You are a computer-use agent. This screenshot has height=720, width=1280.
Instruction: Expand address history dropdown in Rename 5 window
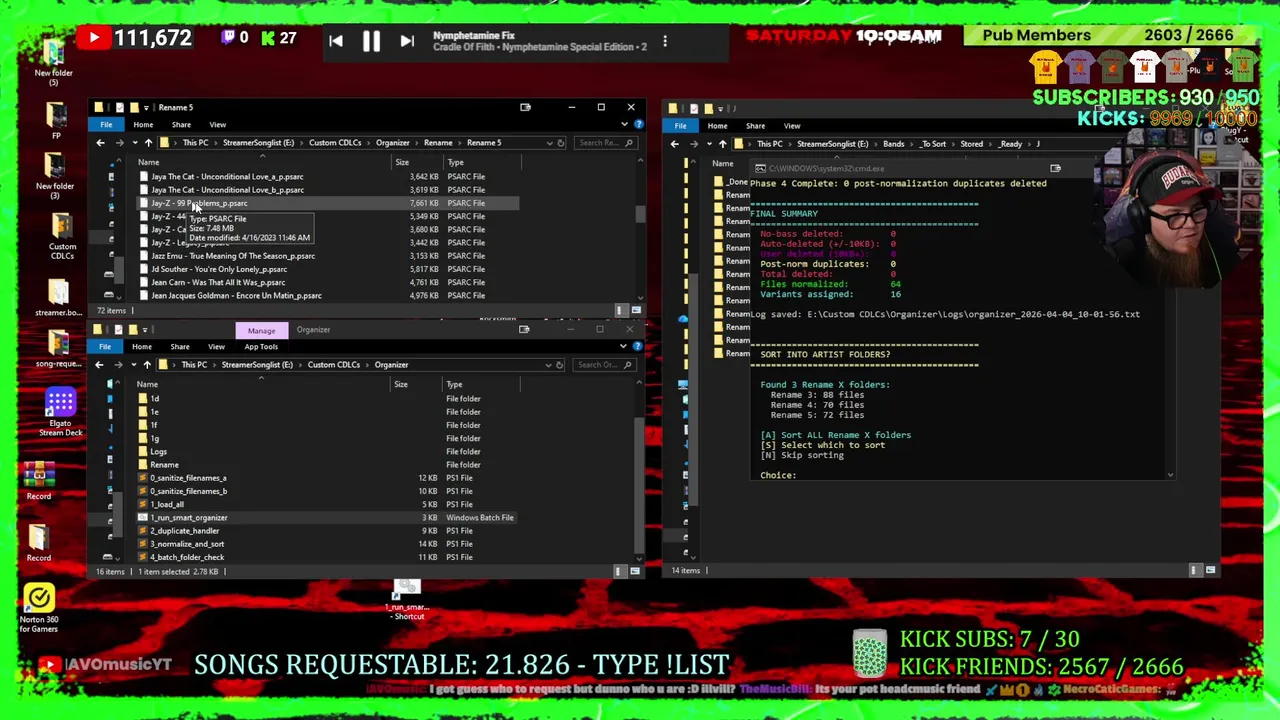(x=548, y=143)
